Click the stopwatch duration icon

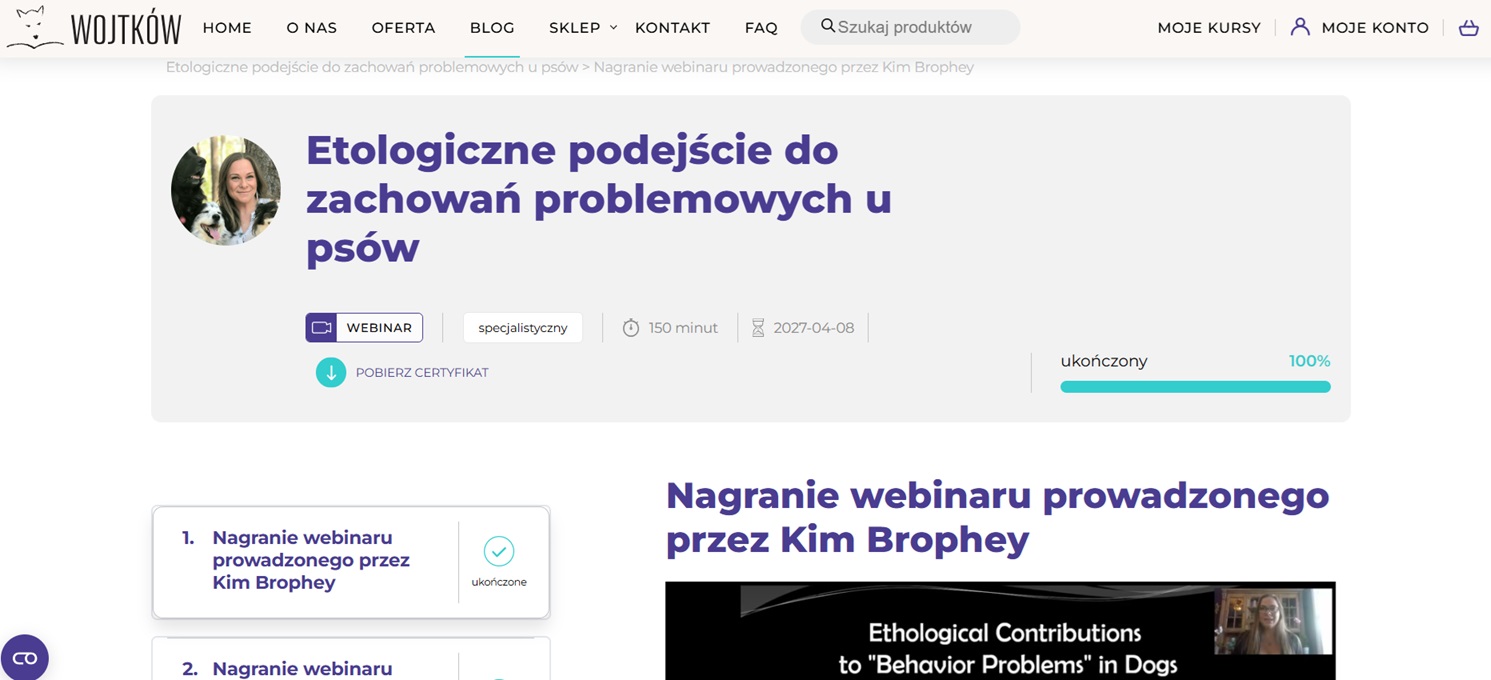pyautogui.click(x=631, y=328)
